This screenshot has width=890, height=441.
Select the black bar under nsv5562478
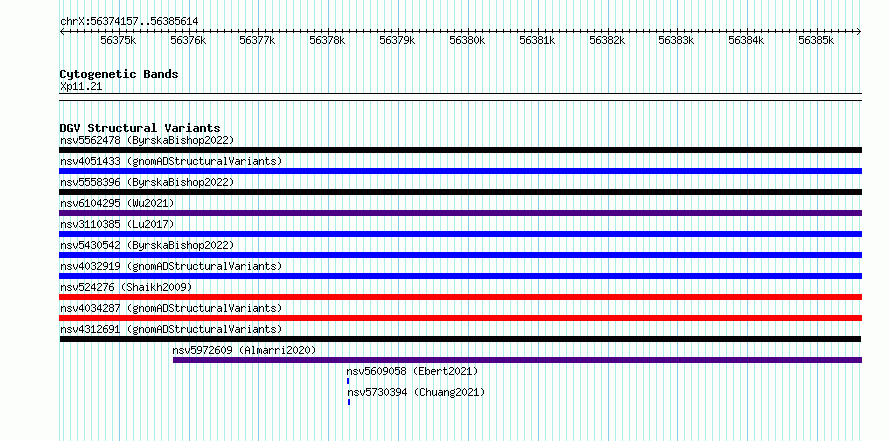(461, 150)
